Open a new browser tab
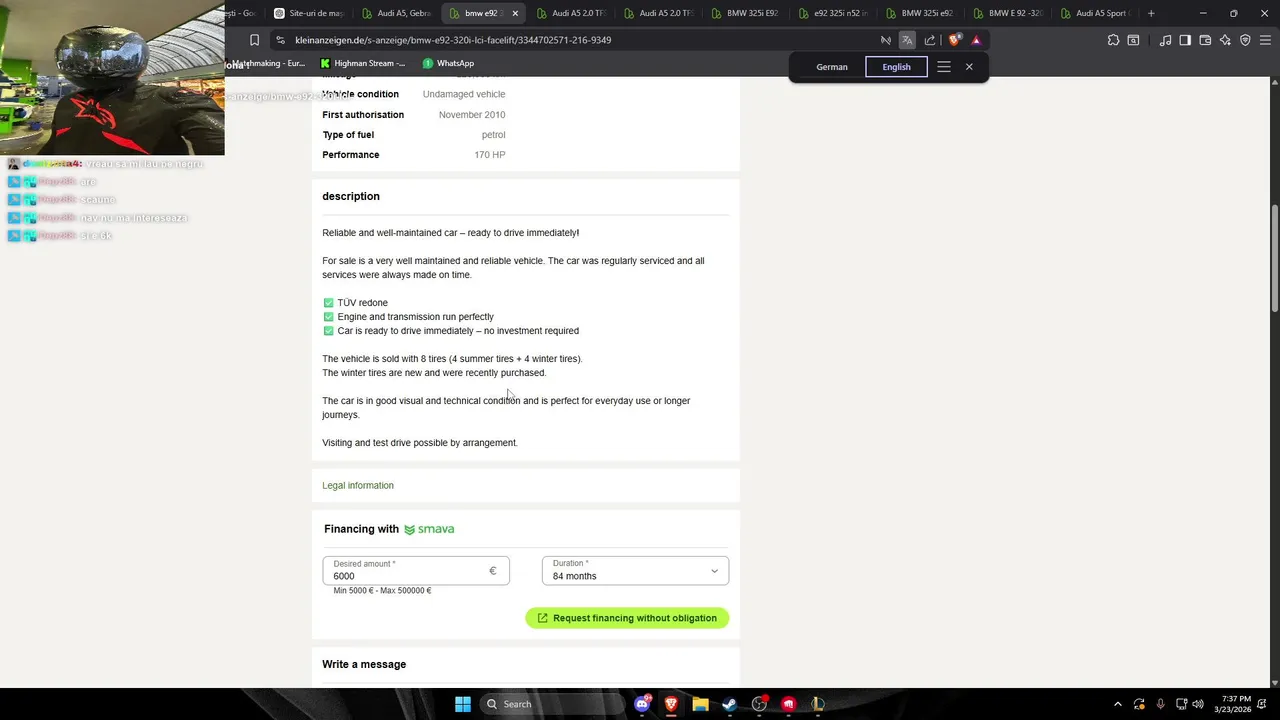 [1151, 13]
